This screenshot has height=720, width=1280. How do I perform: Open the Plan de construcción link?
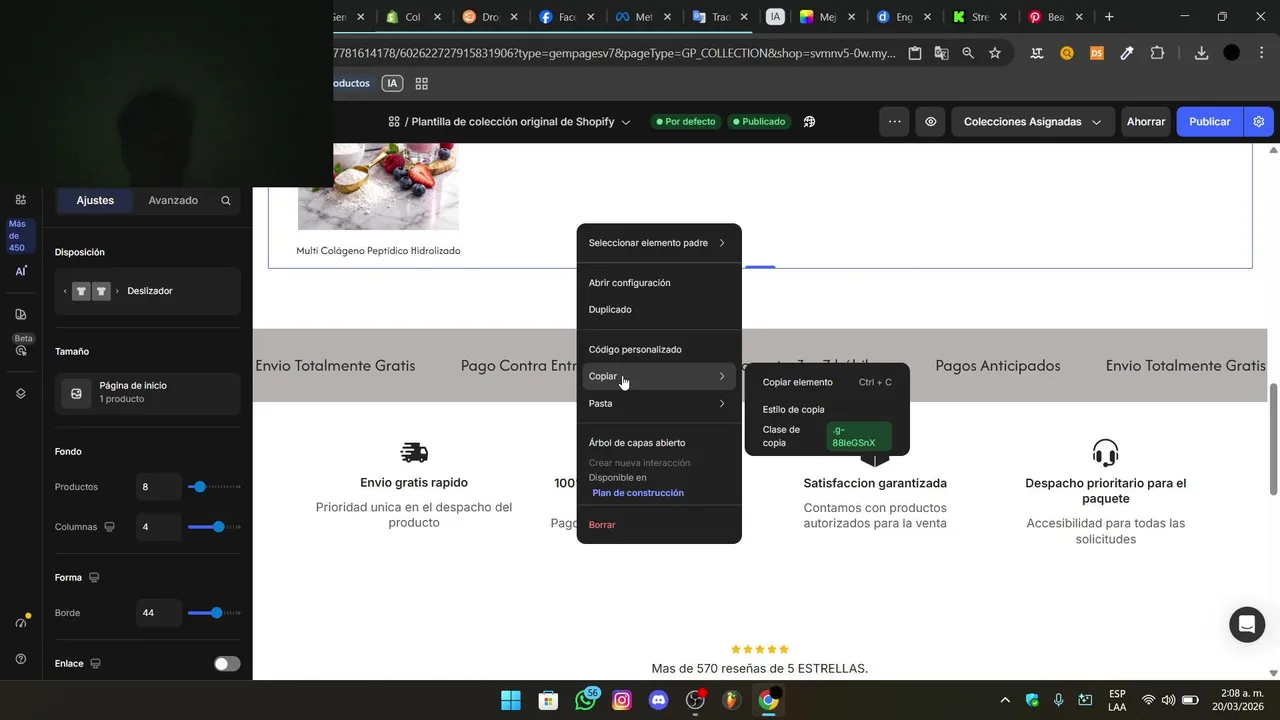(x=638, y=493)
